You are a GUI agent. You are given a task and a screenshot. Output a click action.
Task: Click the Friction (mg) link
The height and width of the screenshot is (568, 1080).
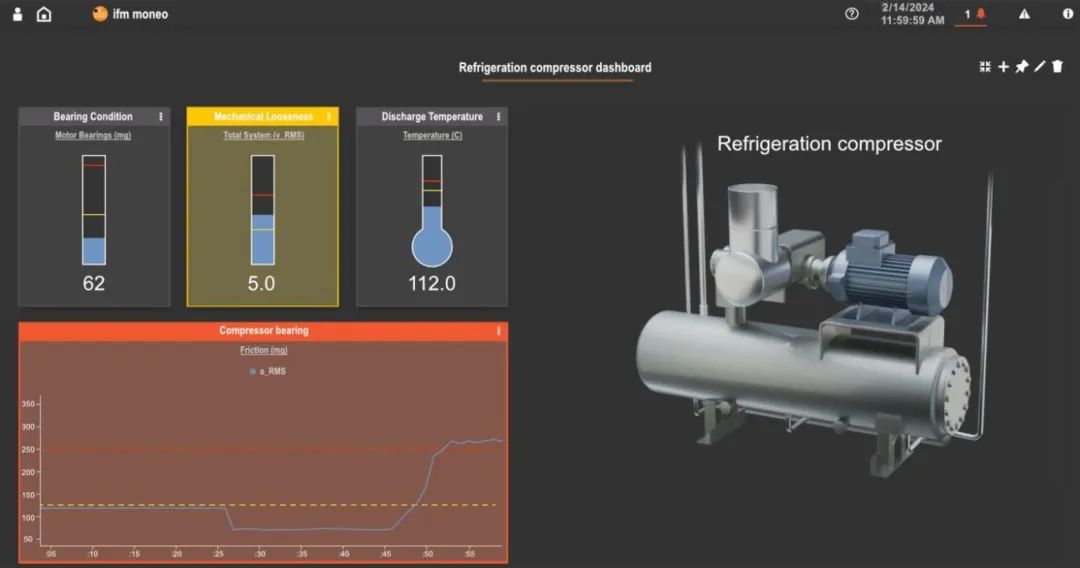pos(263,350)
